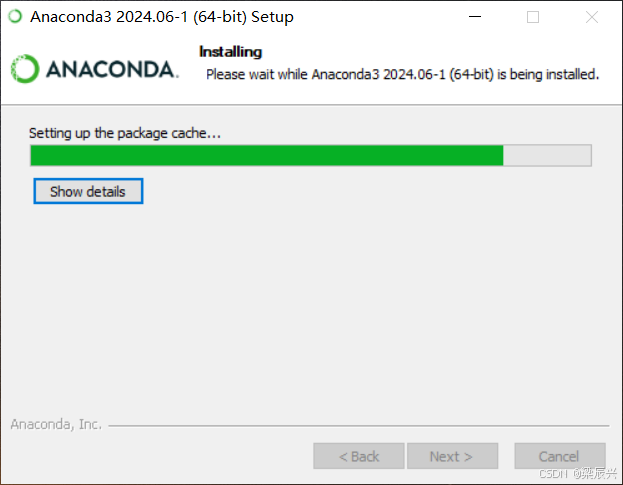Click the 'Setting up the package cache...' status text
Screen dimensions: 623x485
pos(125,133)
